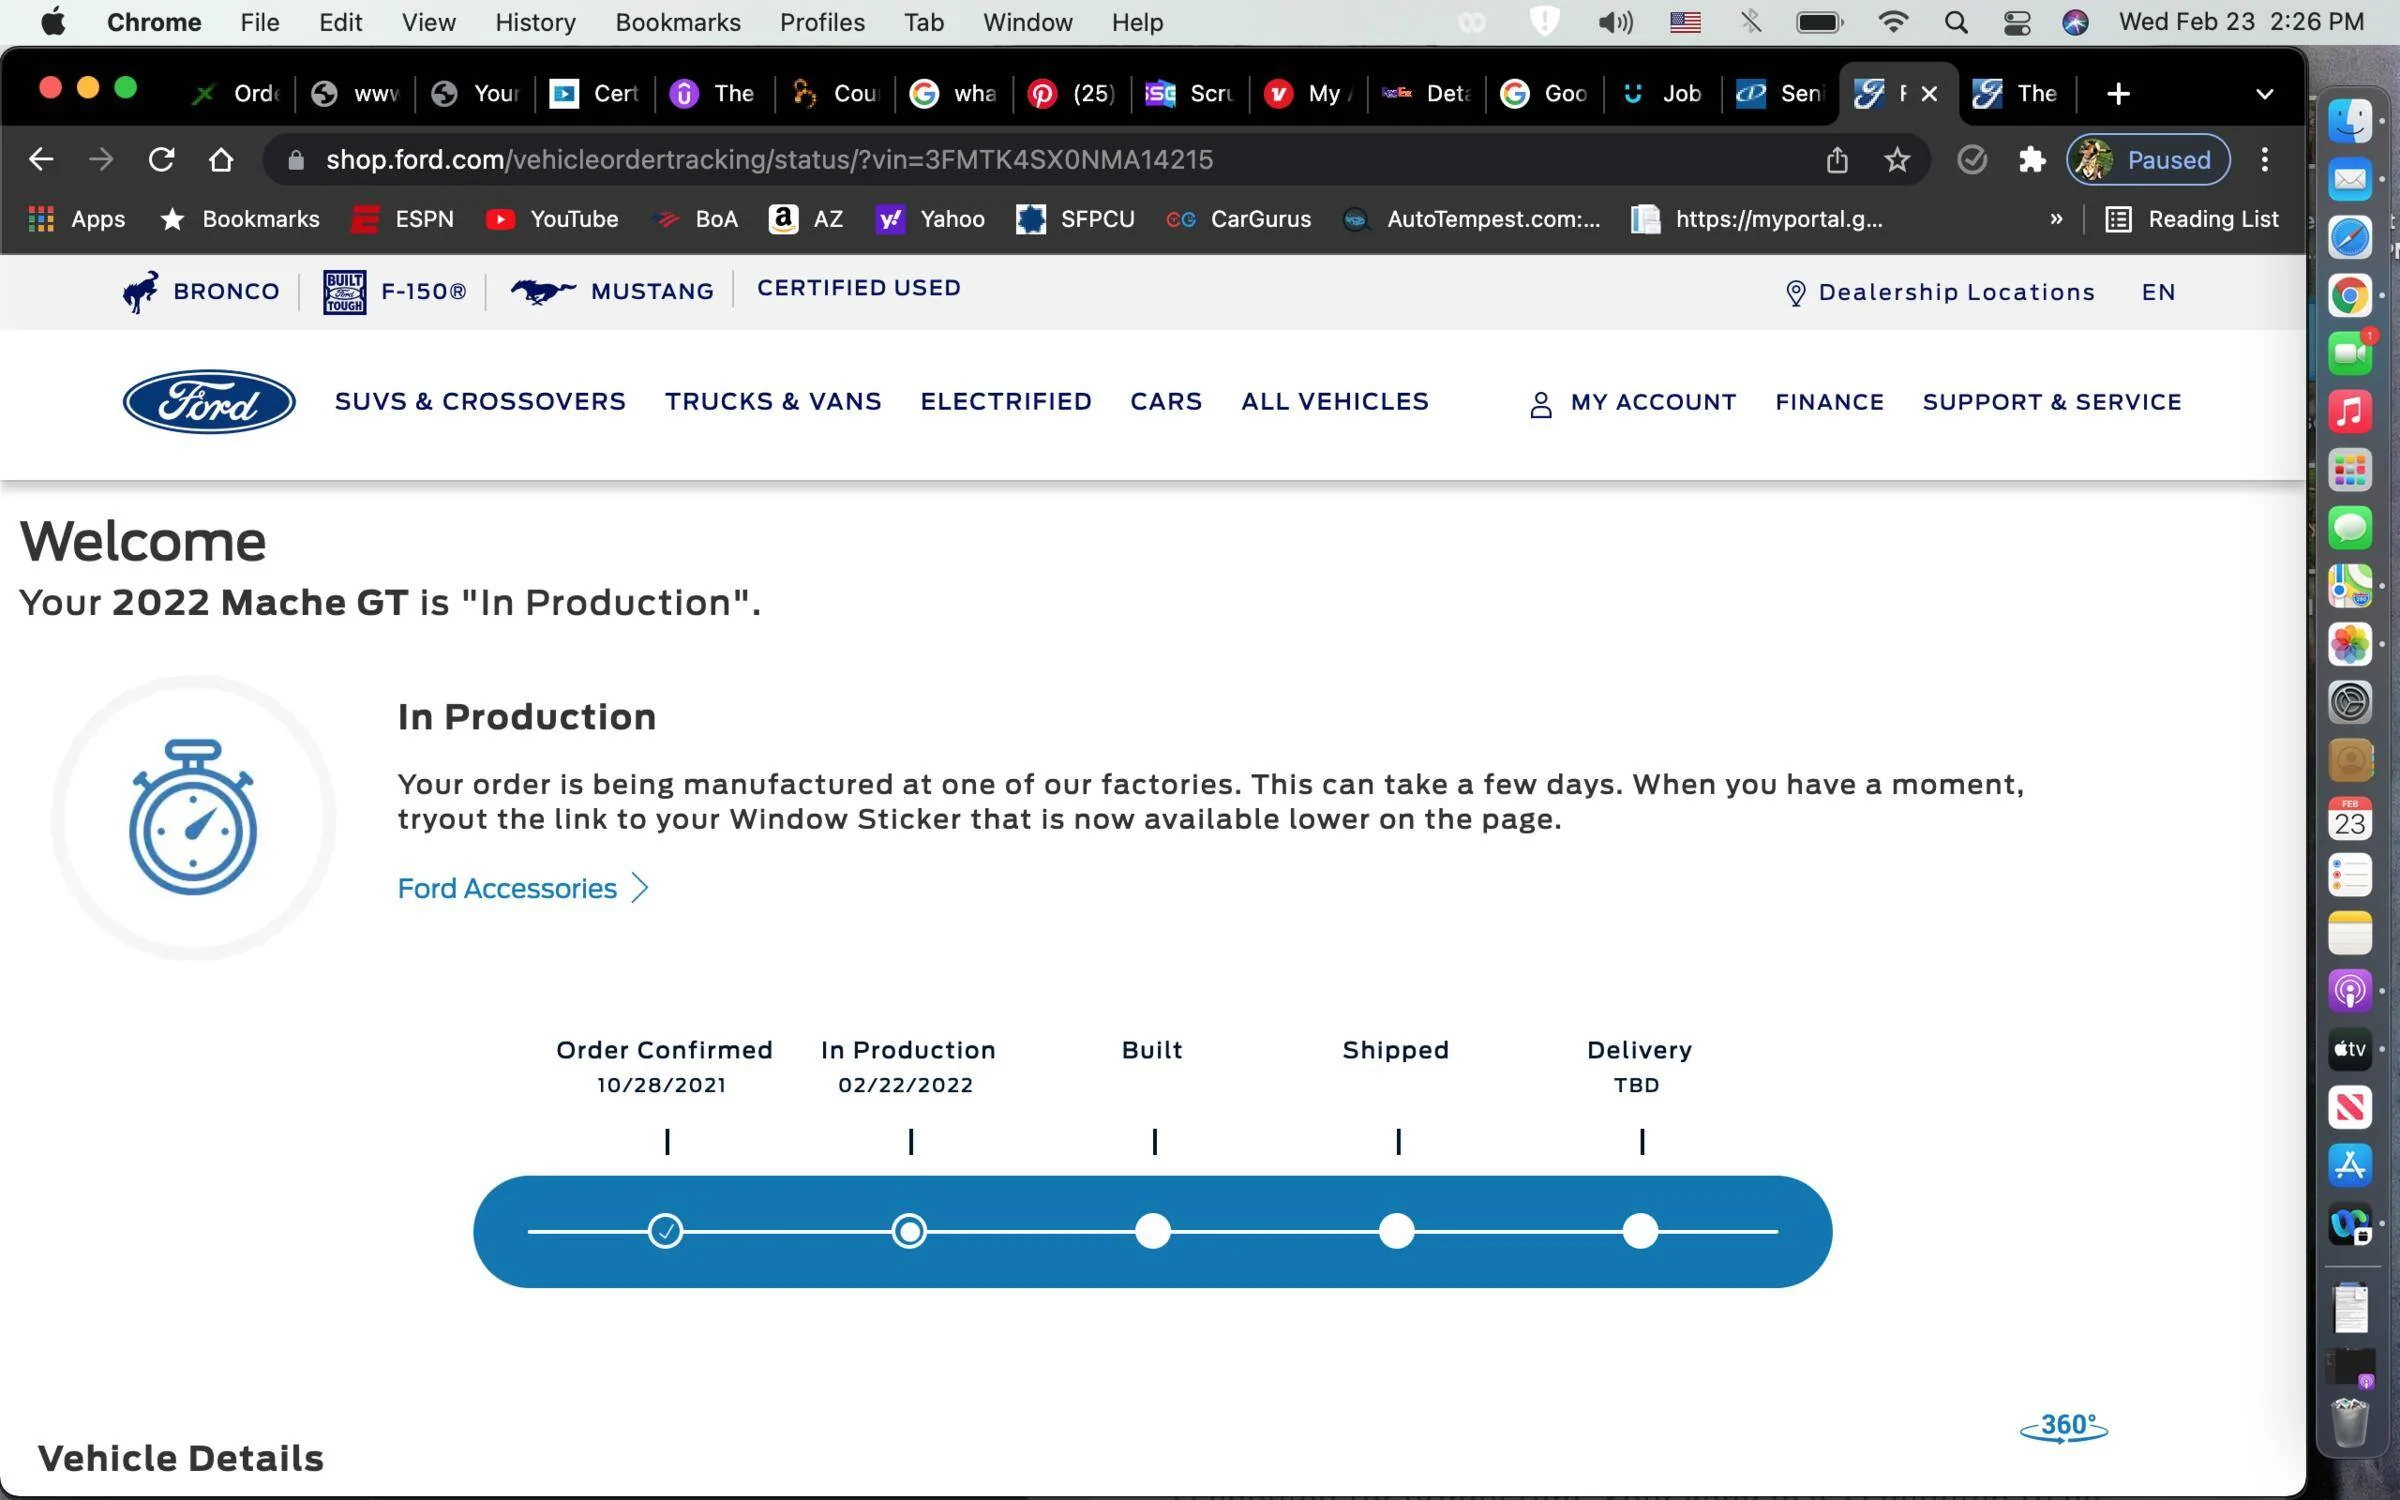Click the Built progress marker
The height and width of the screenshot is (1500, 2400).
pos(1153,1231)
